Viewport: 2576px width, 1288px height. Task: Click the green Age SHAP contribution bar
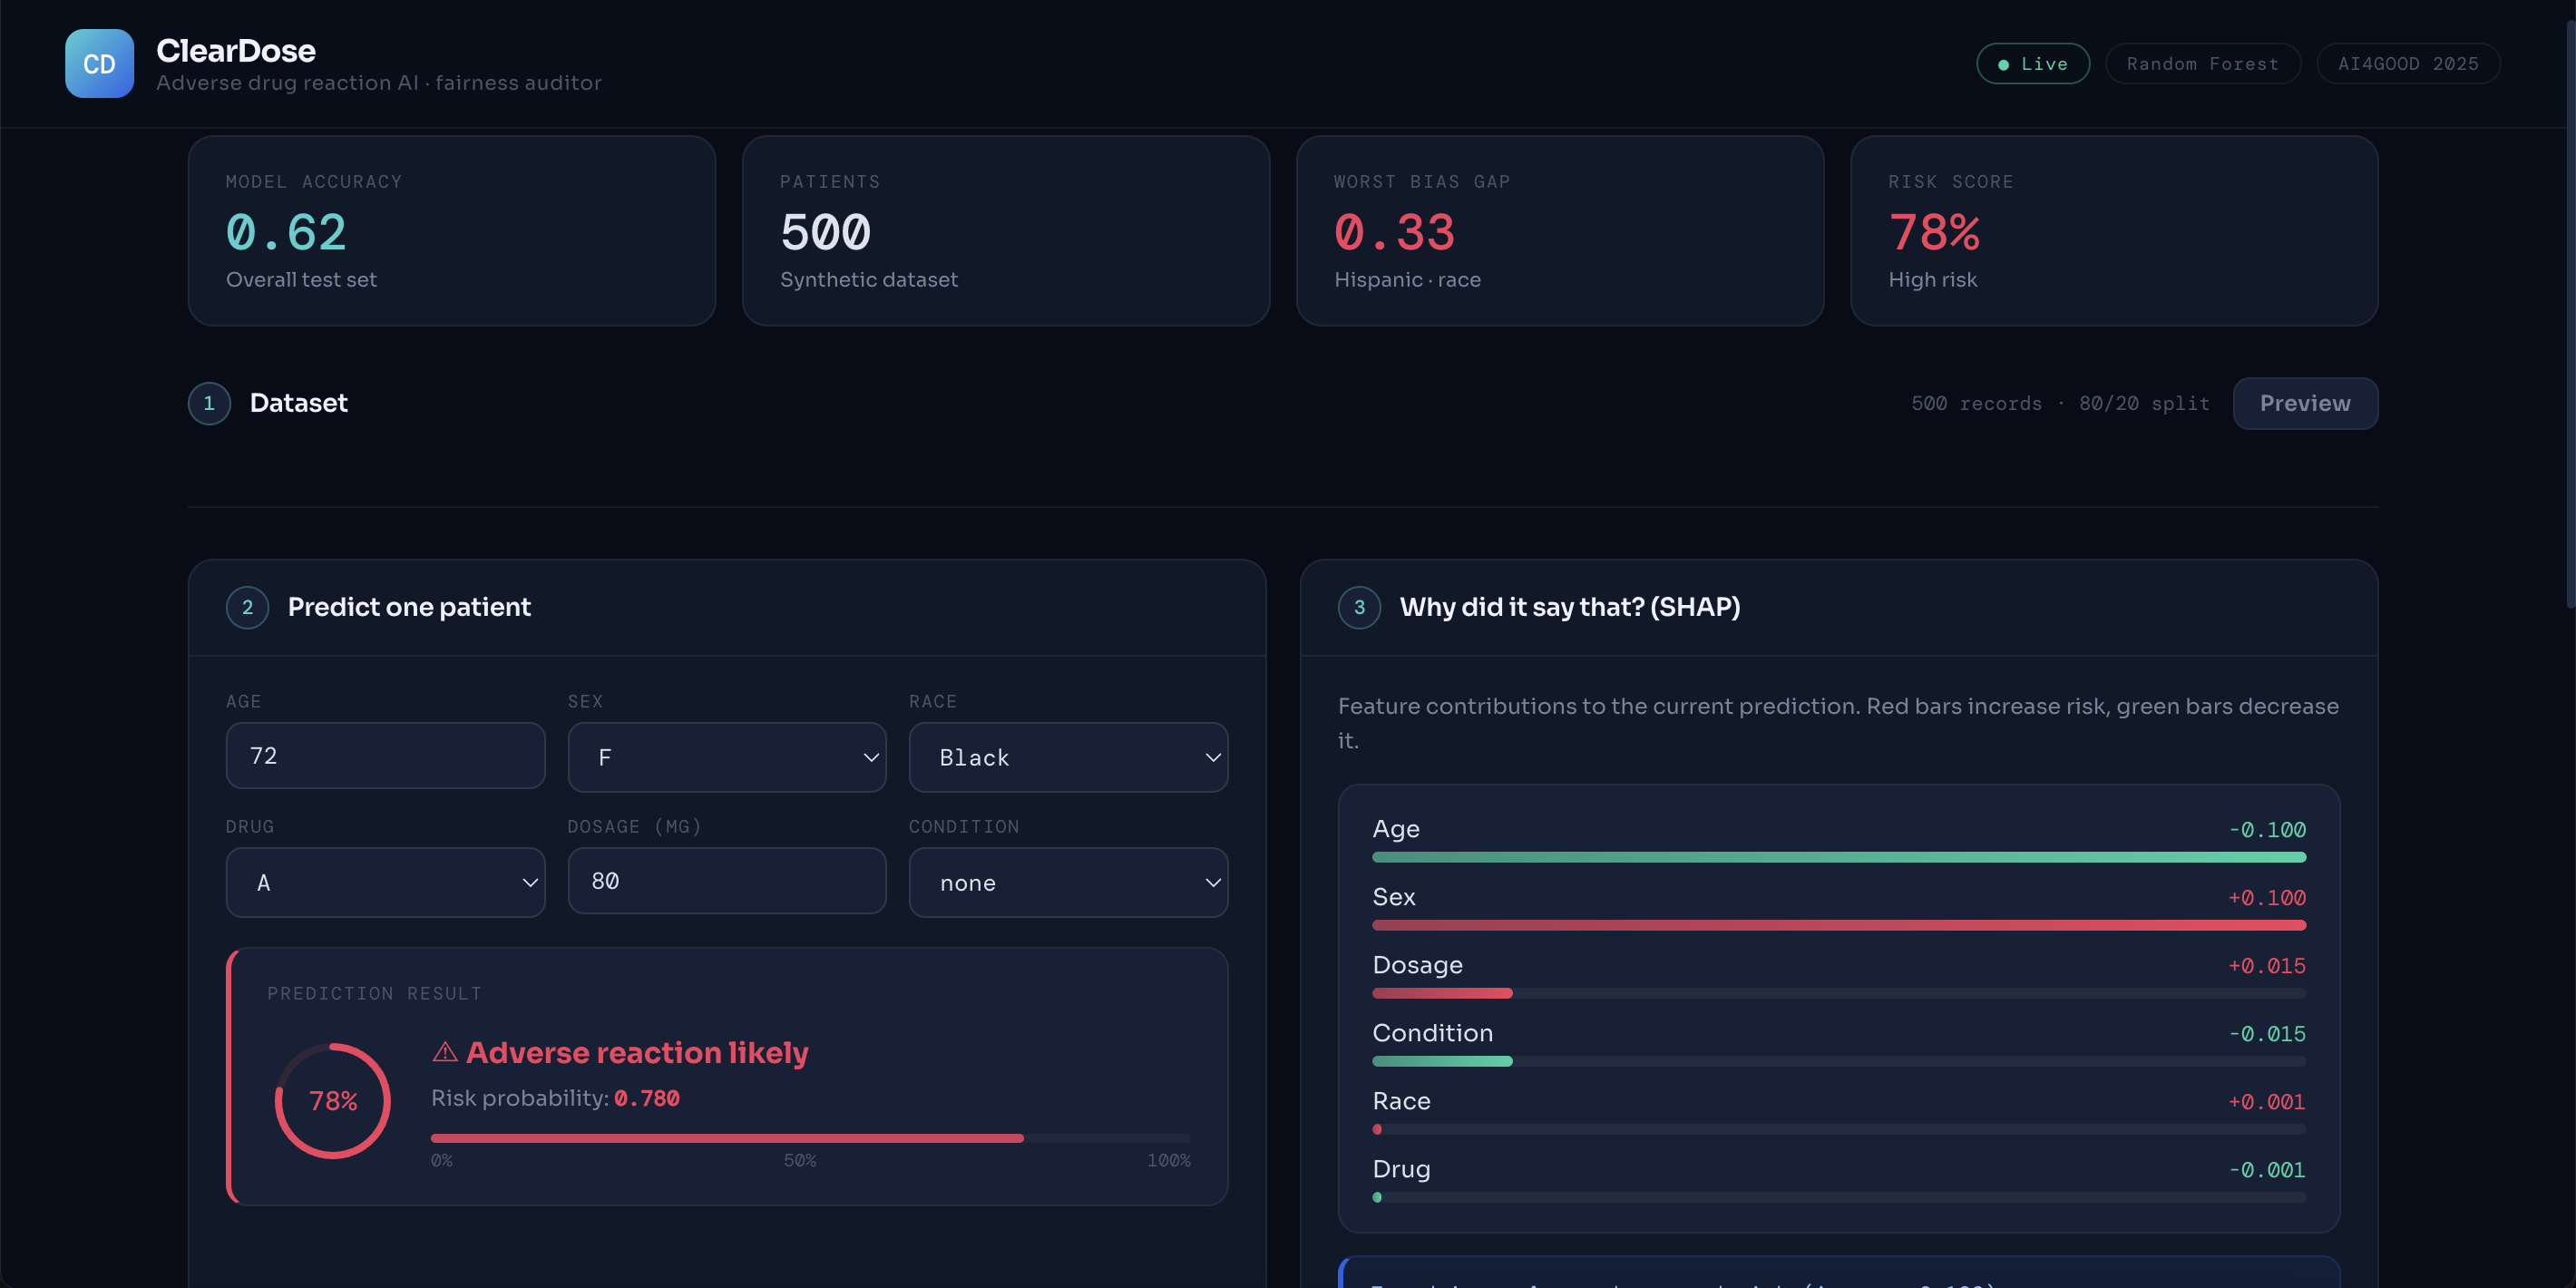pos(1838,857)
